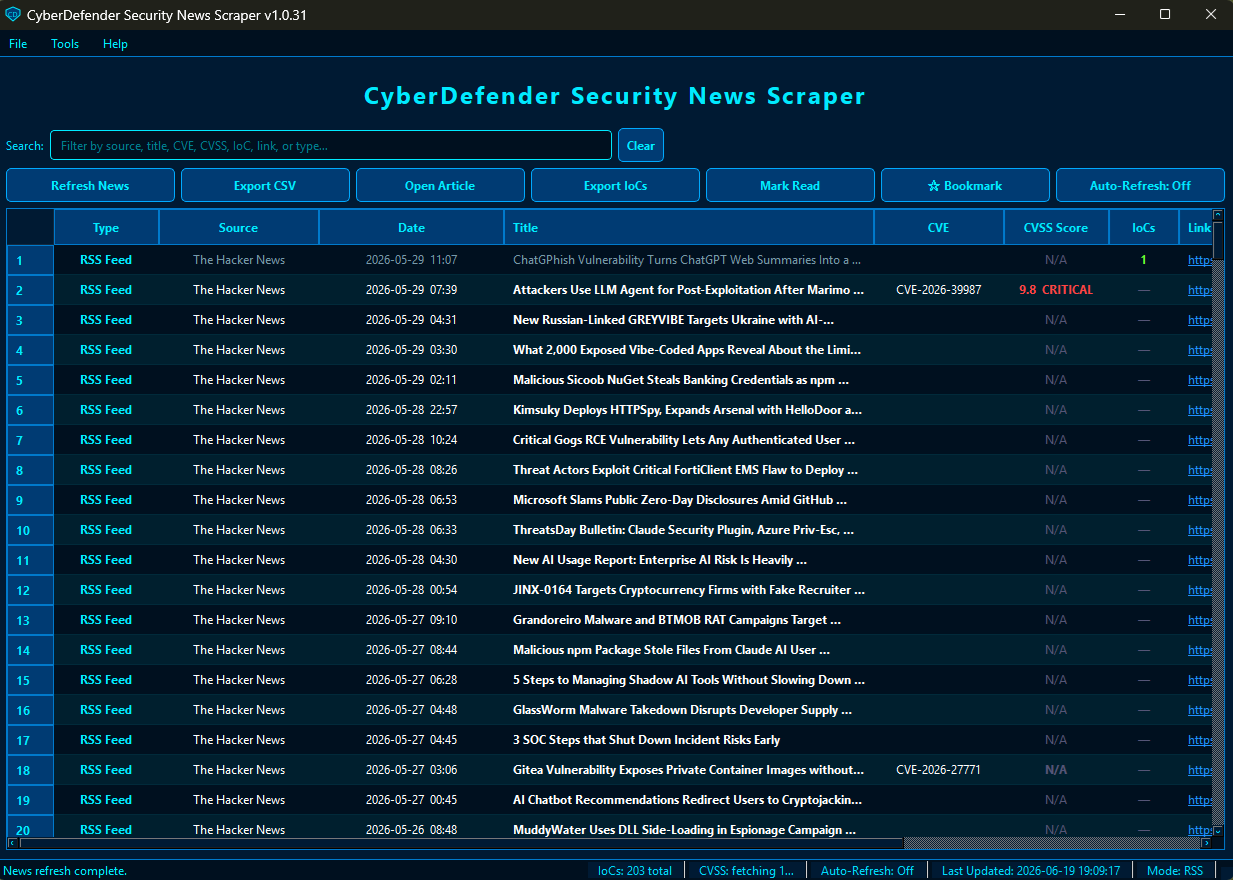Clear the search filter
1233x880 pixels.
641,145
